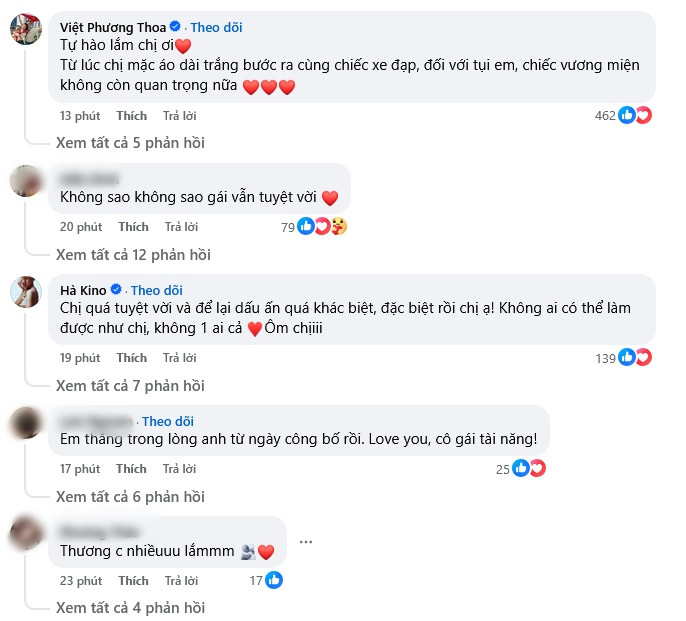Click the reaction icons on Việt Phương Thoa's comment

pyautogui.click(x=636, y=116)
